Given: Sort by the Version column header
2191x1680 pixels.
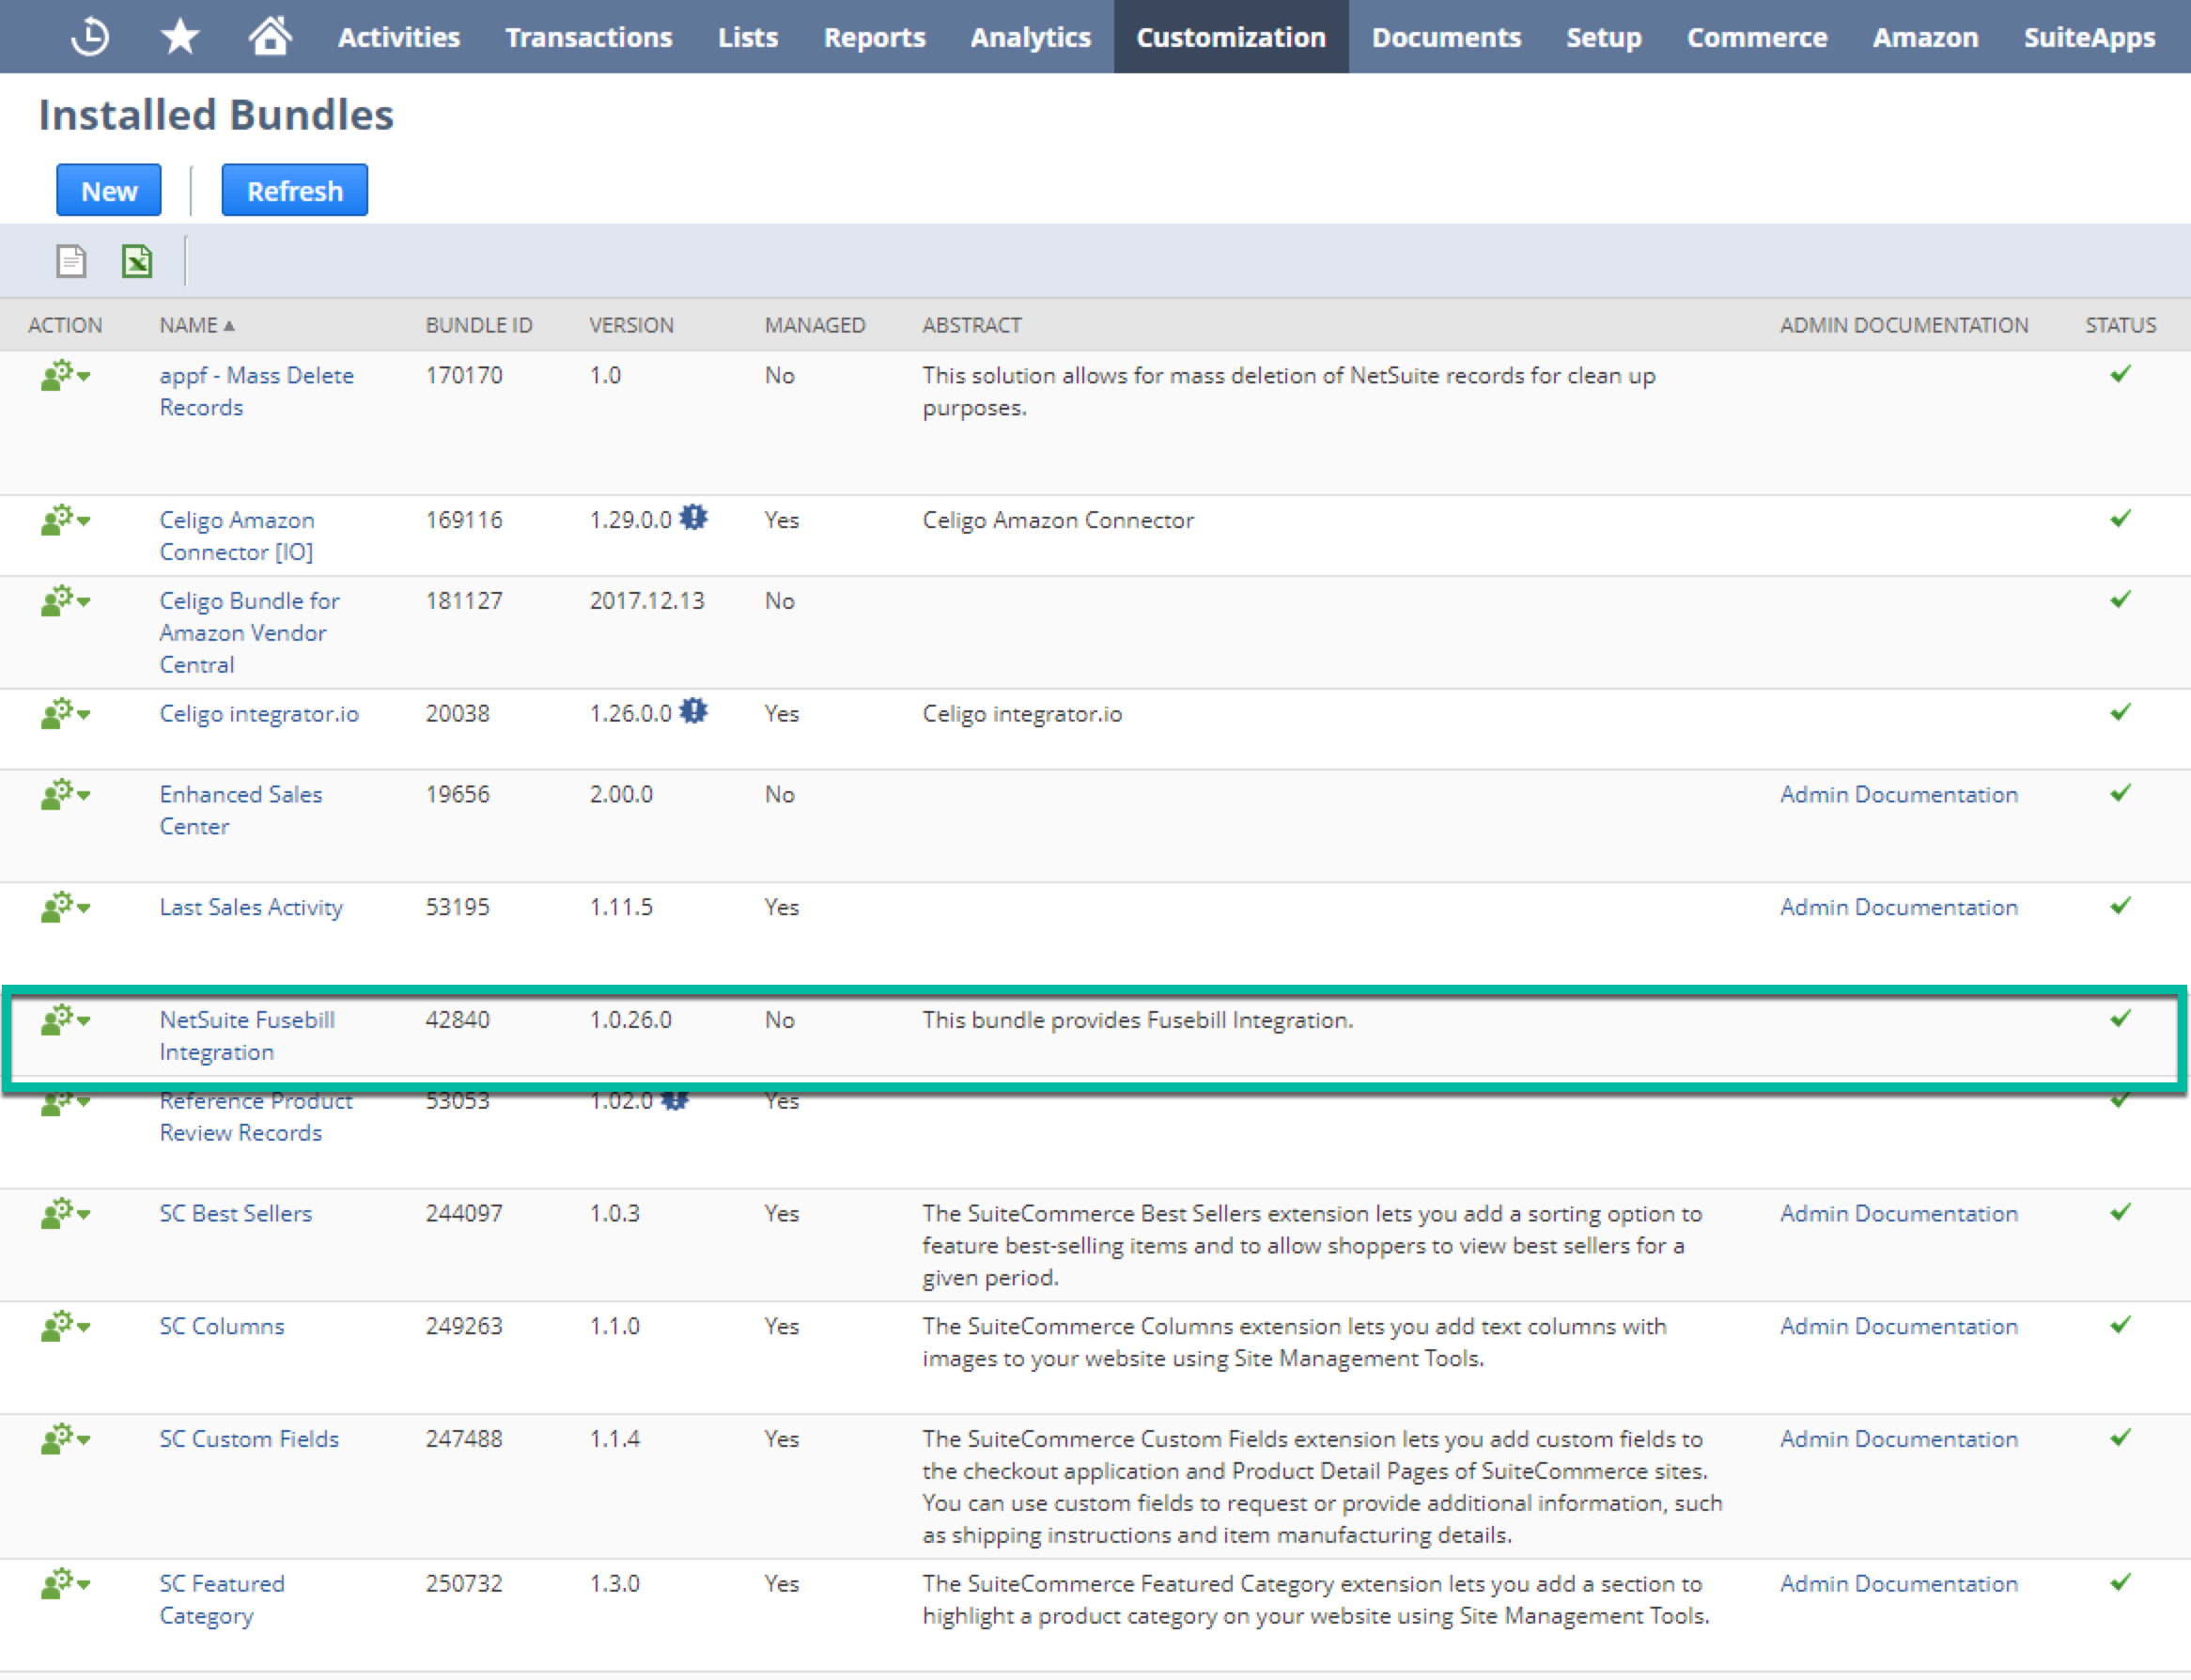Looking at the screenshot, I should click(631, 325).
